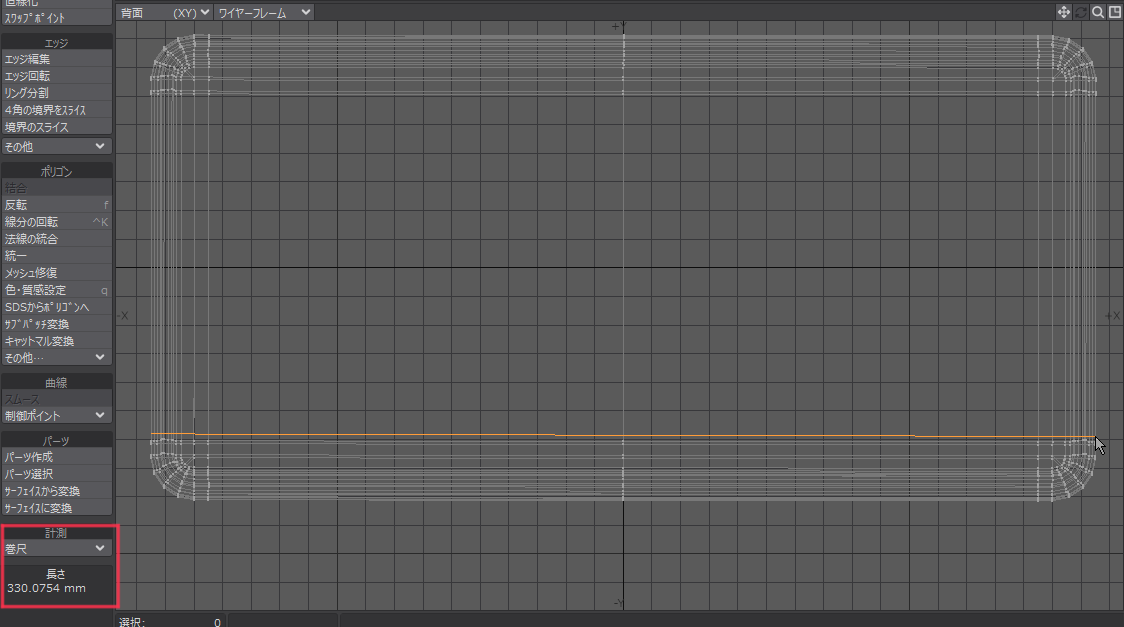The width and height of the screenshot is (1124, 627).
Task: Click the スワップポイント button
Action: tap(57, 18)
